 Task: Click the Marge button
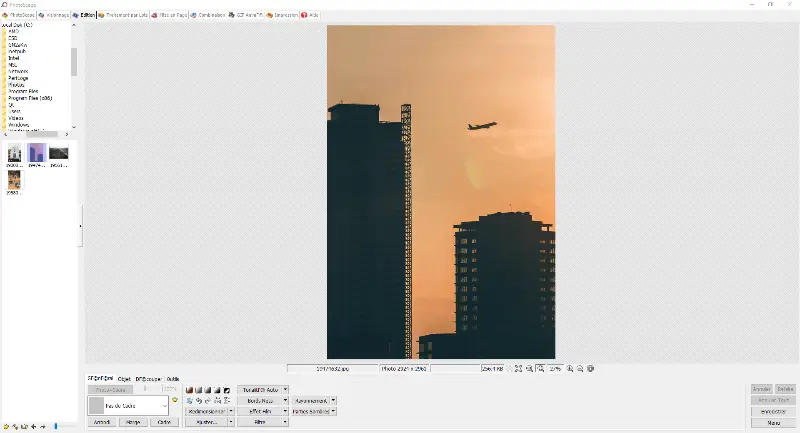click(133, 422)
